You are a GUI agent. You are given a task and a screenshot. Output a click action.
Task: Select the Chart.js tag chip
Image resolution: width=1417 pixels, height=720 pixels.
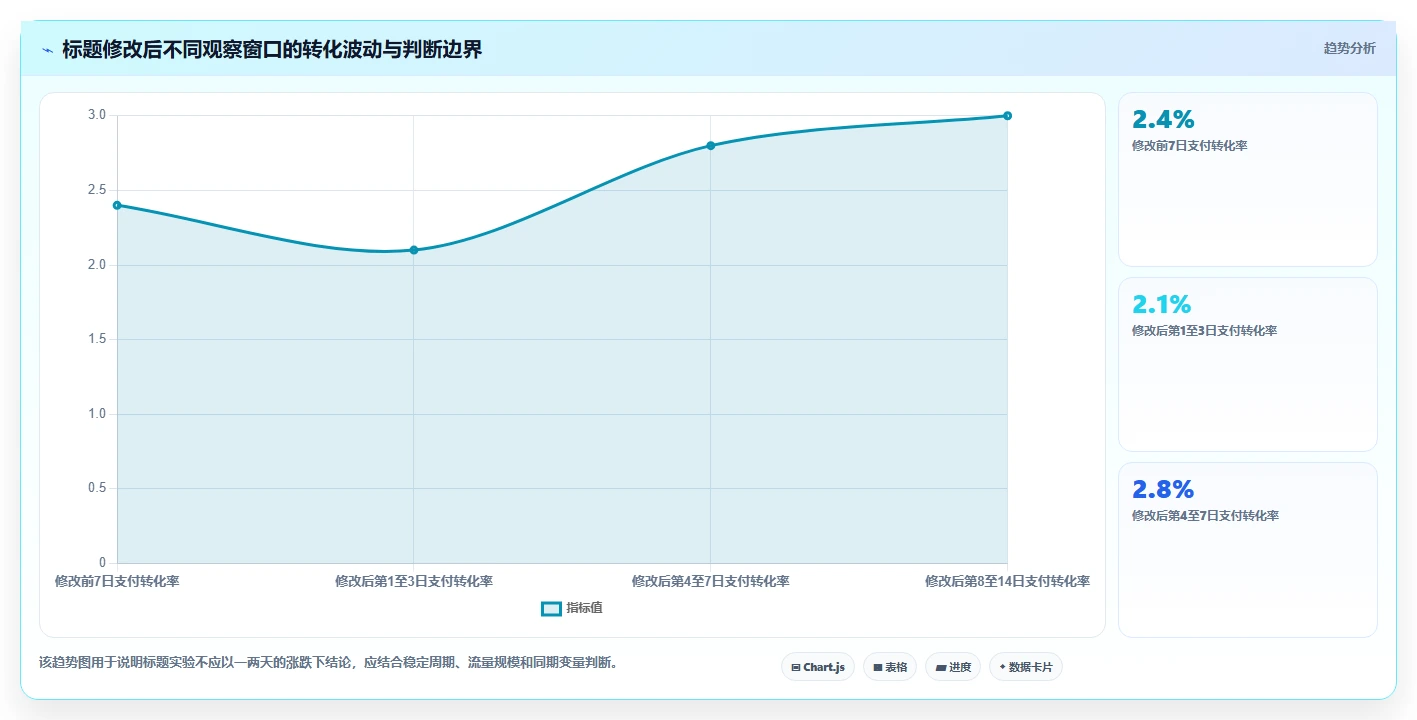pyautogui.click(x=818, y=667)
